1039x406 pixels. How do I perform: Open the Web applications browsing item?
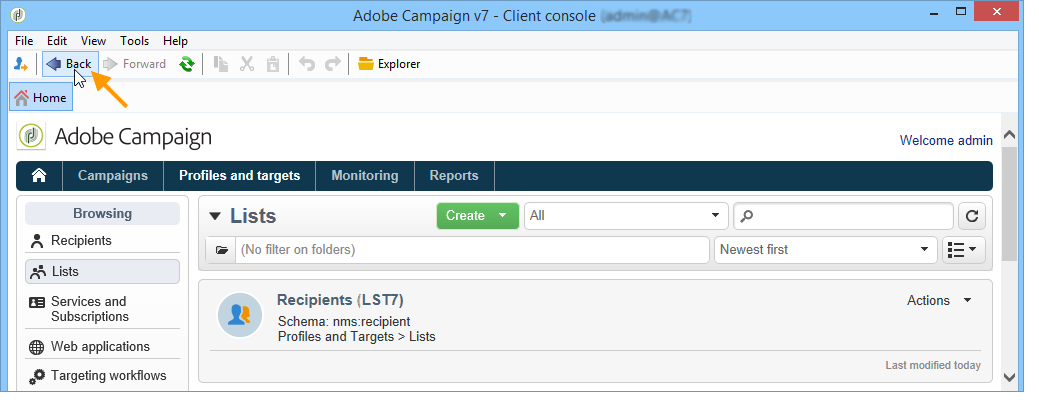click(100, 347)
